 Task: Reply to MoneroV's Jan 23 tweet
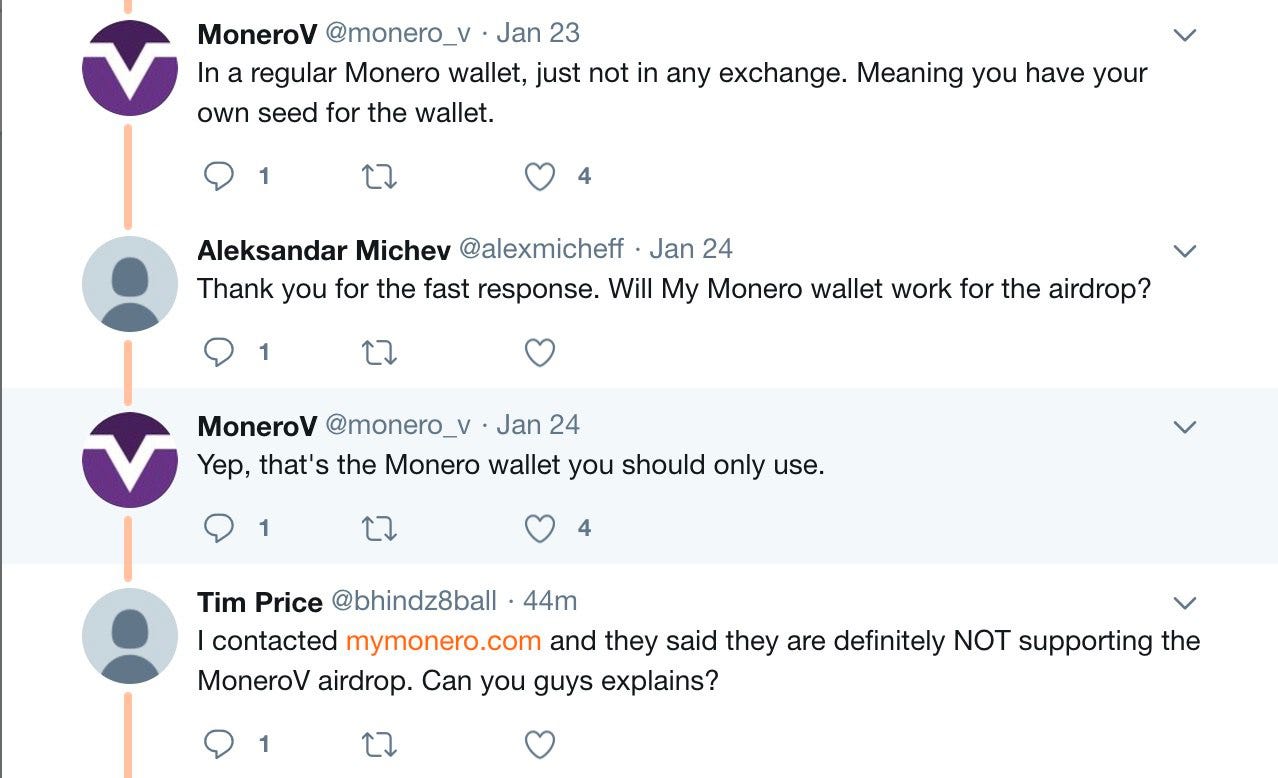pyautogui.click(x=219, y=176)
